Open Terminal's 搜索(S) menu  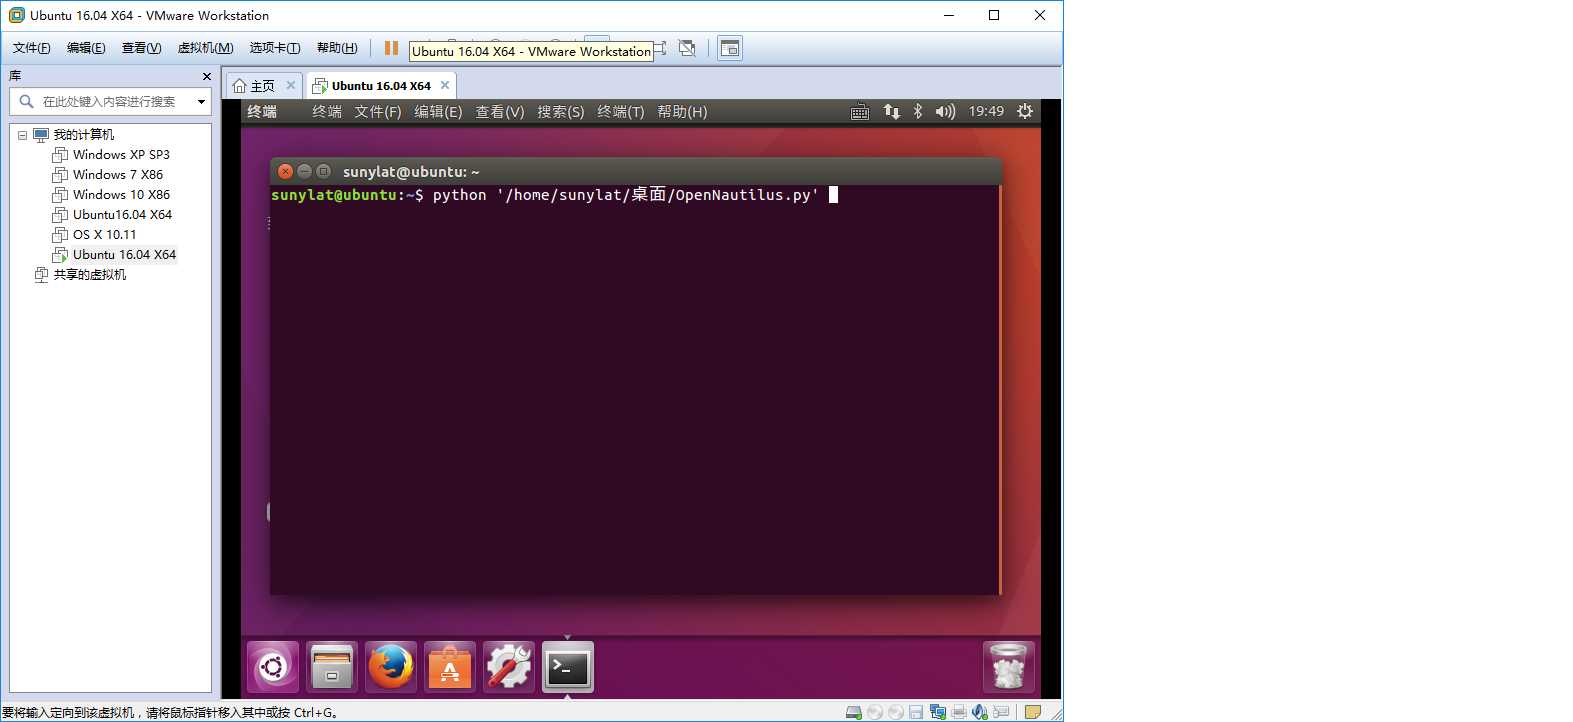[x=561, y=112]
